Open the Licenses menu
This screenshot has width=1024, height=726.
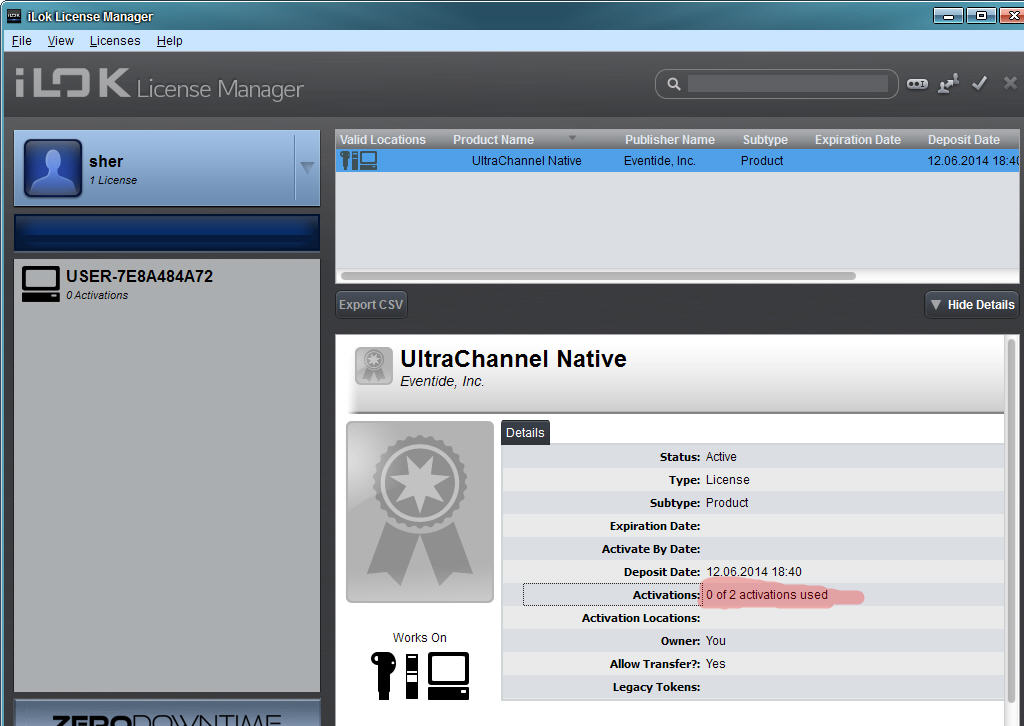(x=114, y=41)
